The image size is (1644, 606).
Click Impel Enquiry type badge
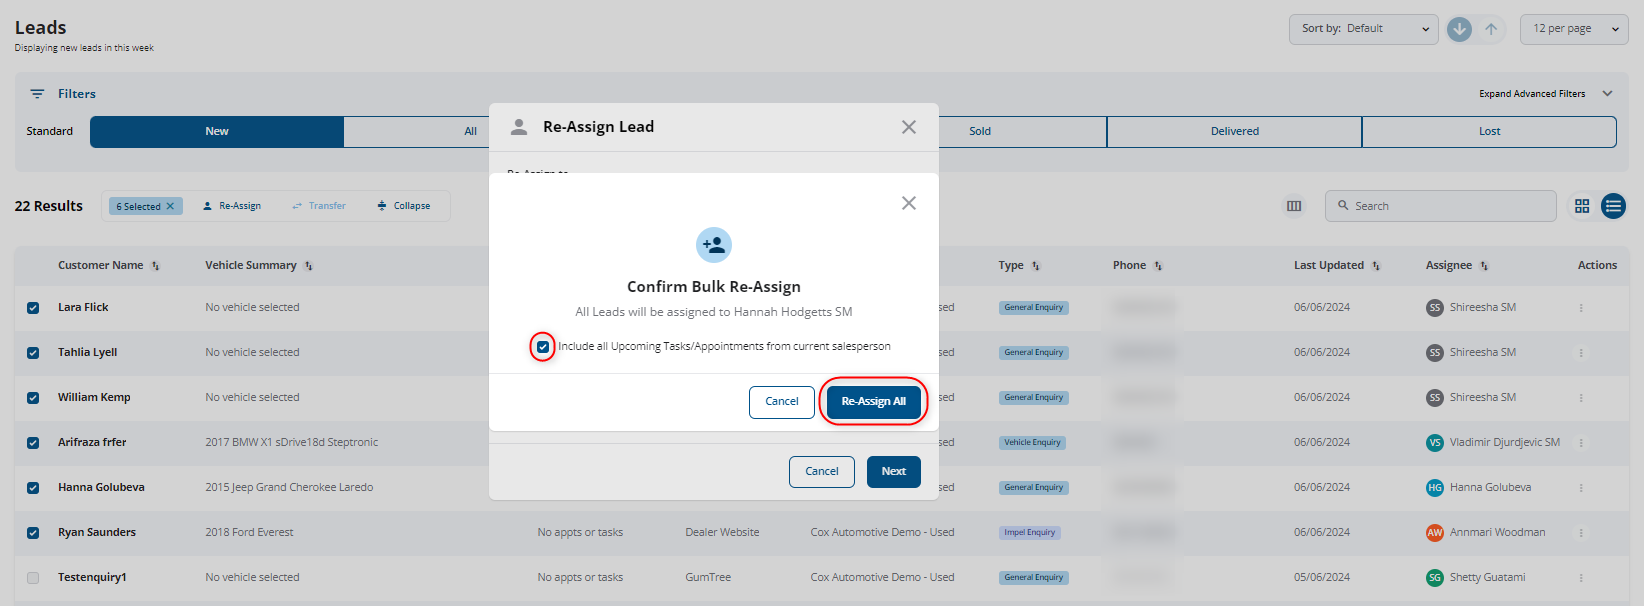tap(1030, 532)
